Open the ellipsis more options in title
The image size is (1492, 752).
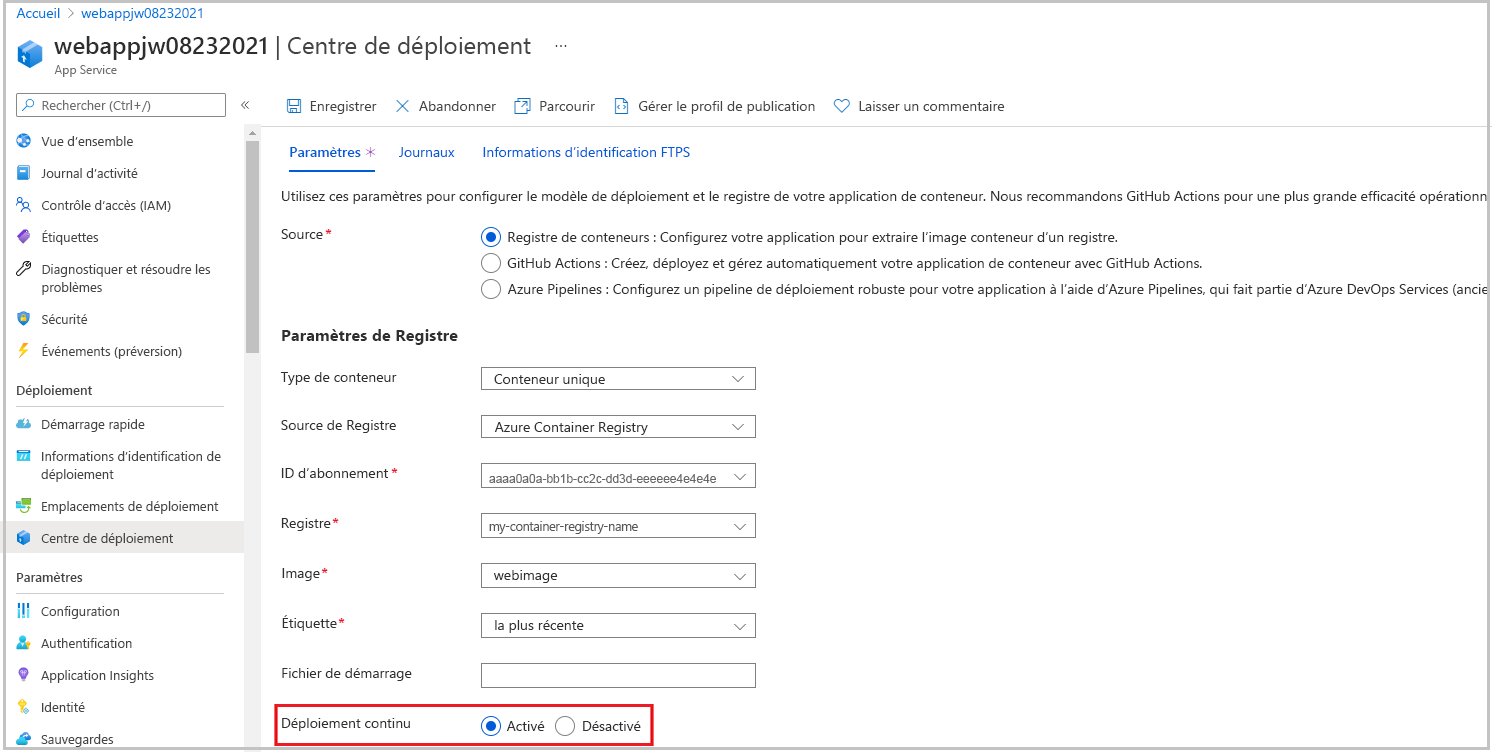(x=561, y=46)
